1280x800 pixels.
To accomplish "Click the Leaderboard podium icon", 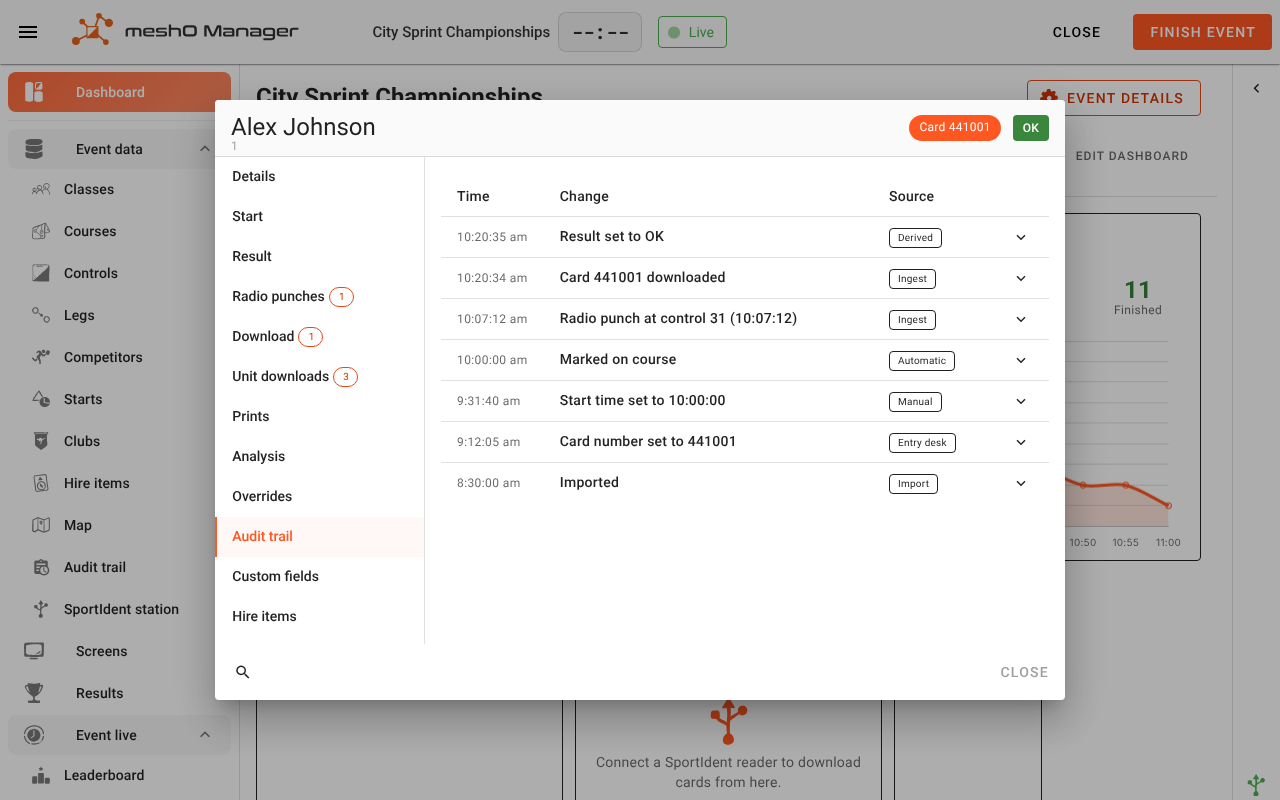I will coord(41,775).
